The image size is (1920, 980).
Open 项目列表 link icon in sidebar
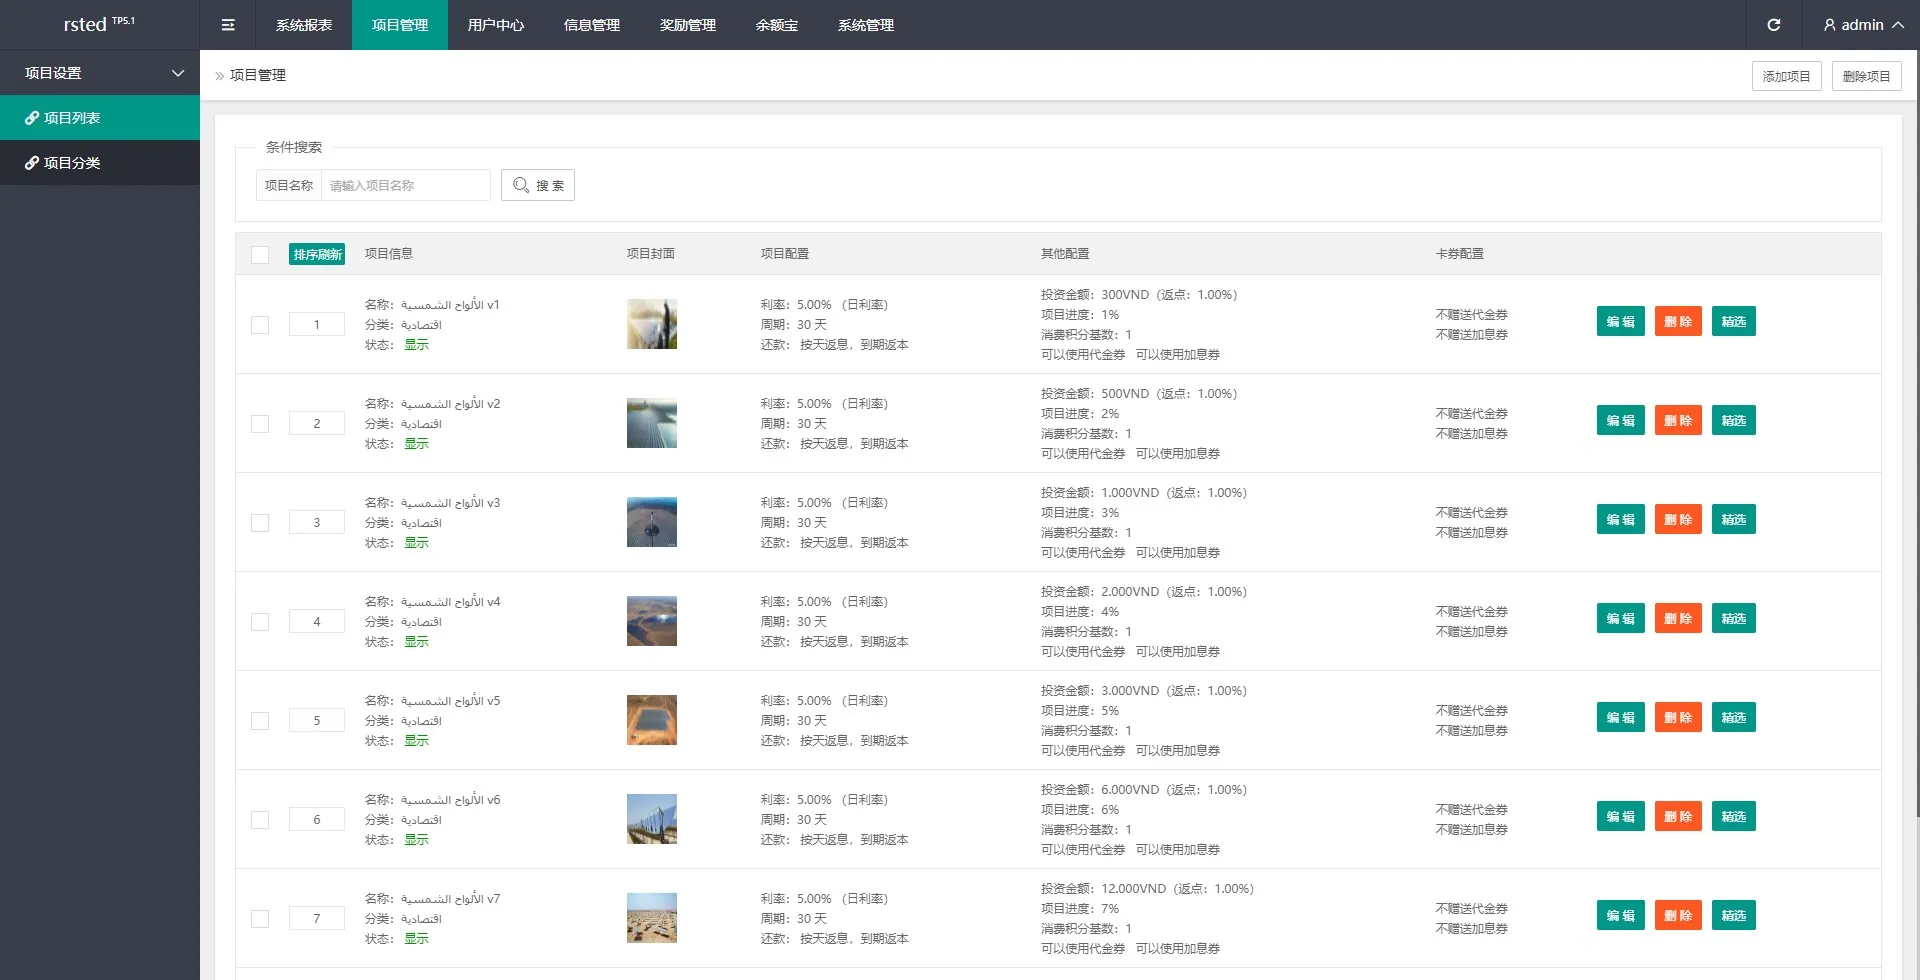tap(32, 118)
